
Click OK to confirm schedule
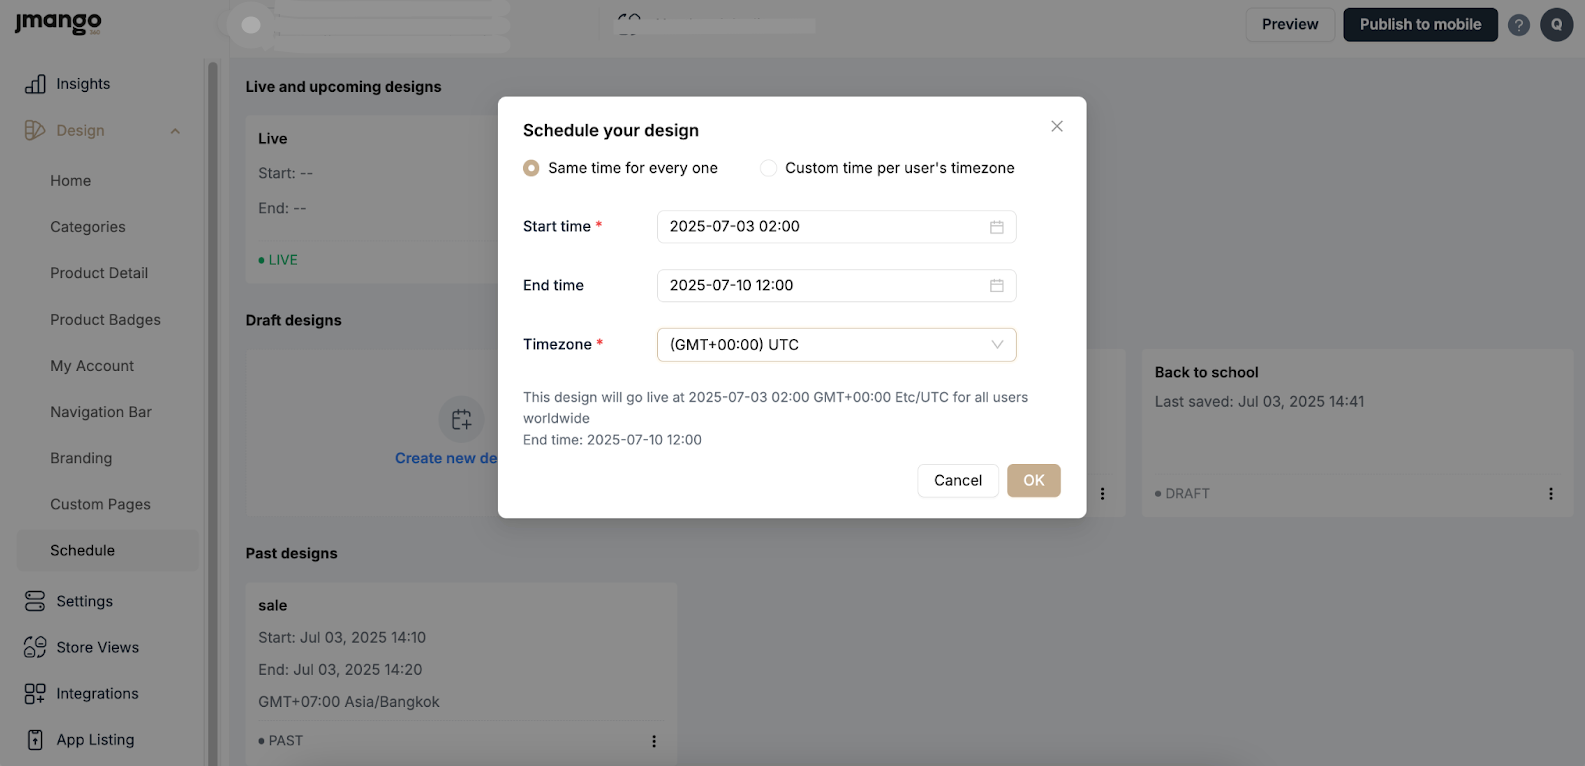(x=1033, y=481)
